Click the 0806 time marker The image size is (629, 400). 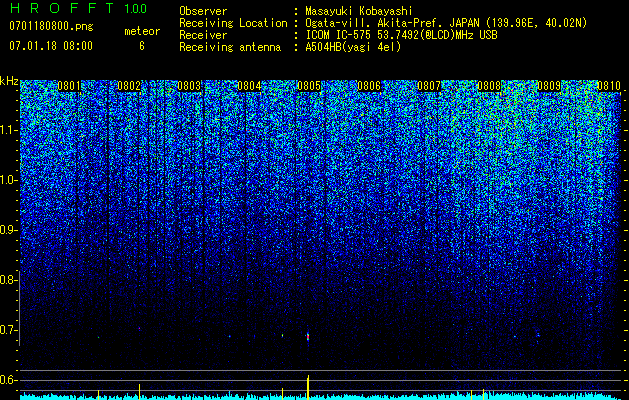[x=369, y=86]
